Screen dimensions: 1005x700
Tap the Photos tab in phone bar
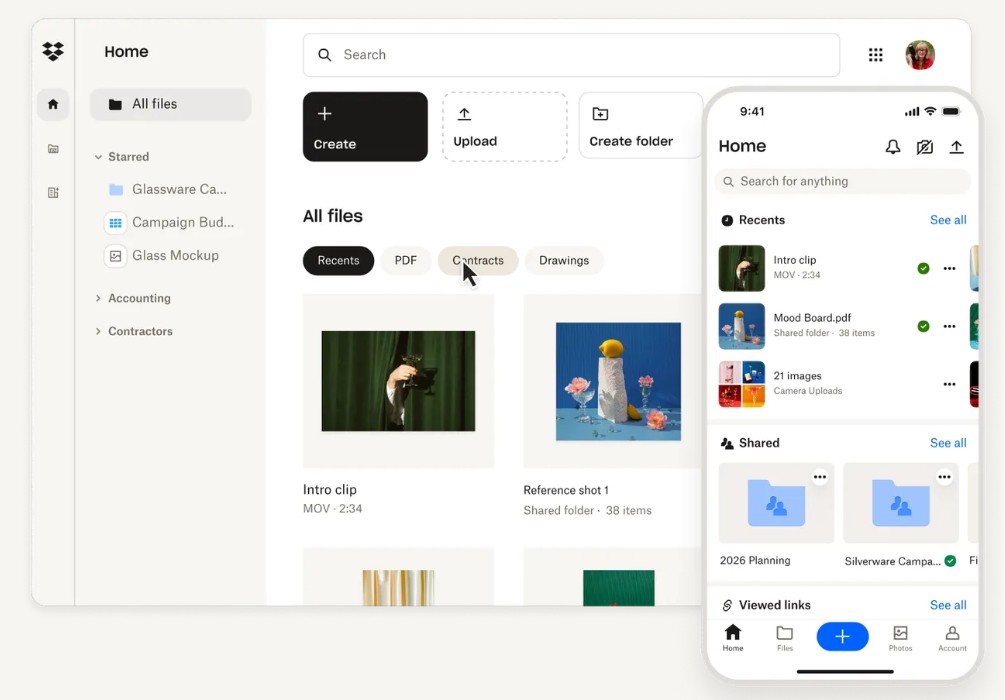[x=900, y=638]
